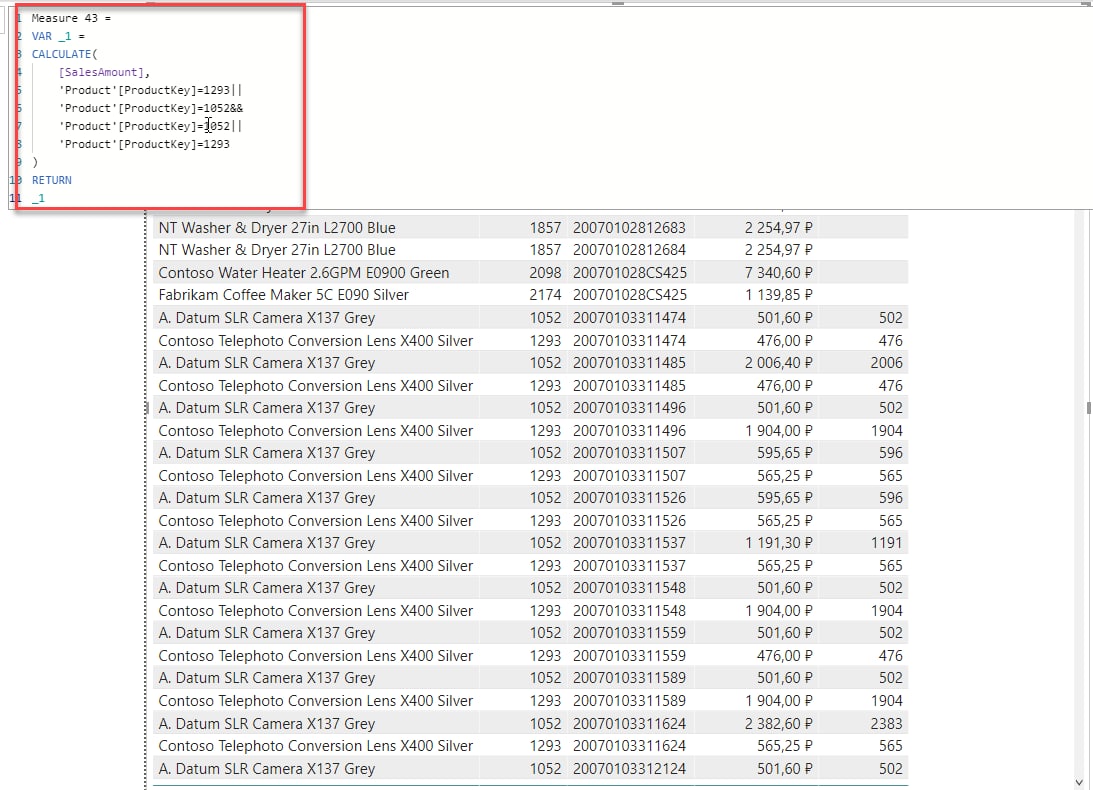
Task: Click the amount 1 139,85 ₽ cell
Action: (779, 295)
